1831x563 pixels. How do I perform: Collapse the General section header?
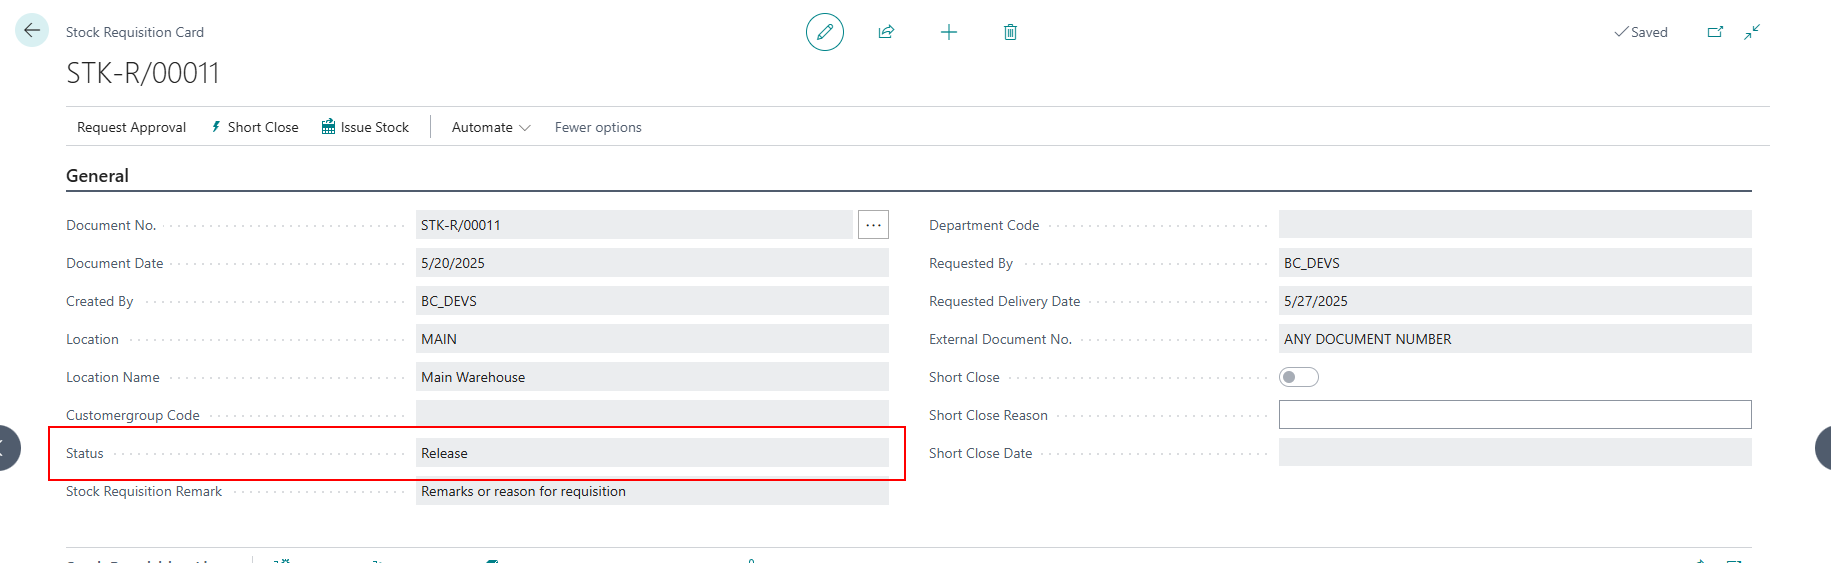(x=97, y=176)
